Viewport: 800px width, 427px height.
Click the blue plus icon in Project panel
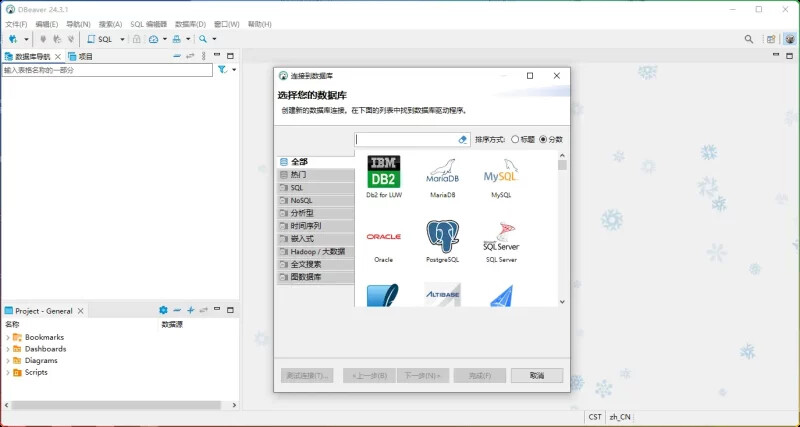(x=190, y=310)
